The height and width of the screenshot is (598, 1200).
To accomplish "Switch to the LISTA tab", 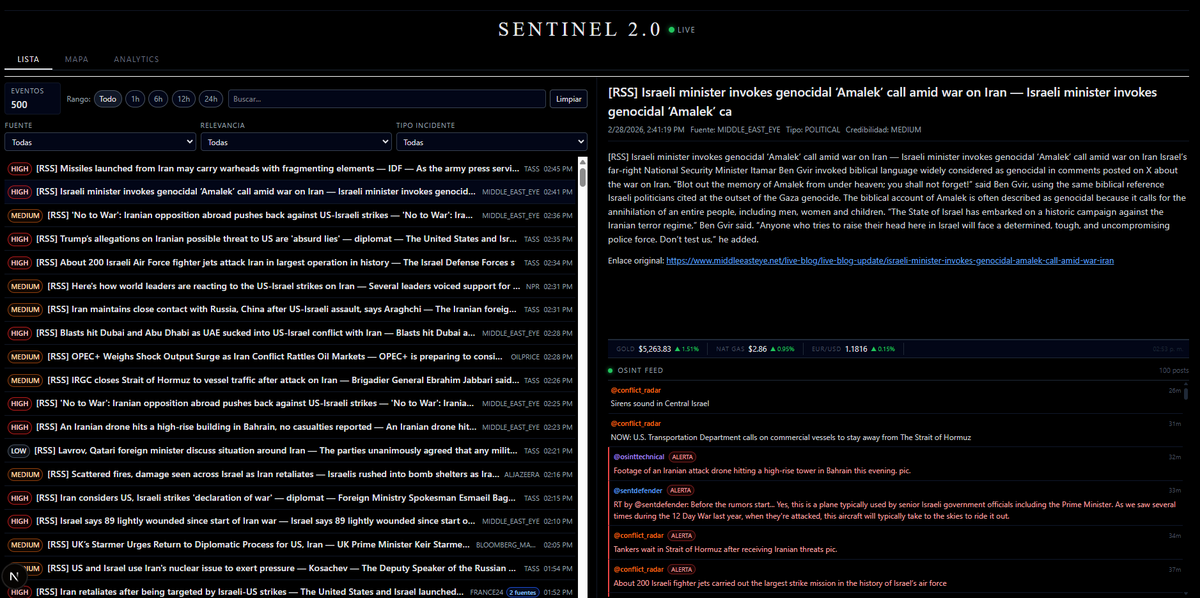I will (28, 59).
